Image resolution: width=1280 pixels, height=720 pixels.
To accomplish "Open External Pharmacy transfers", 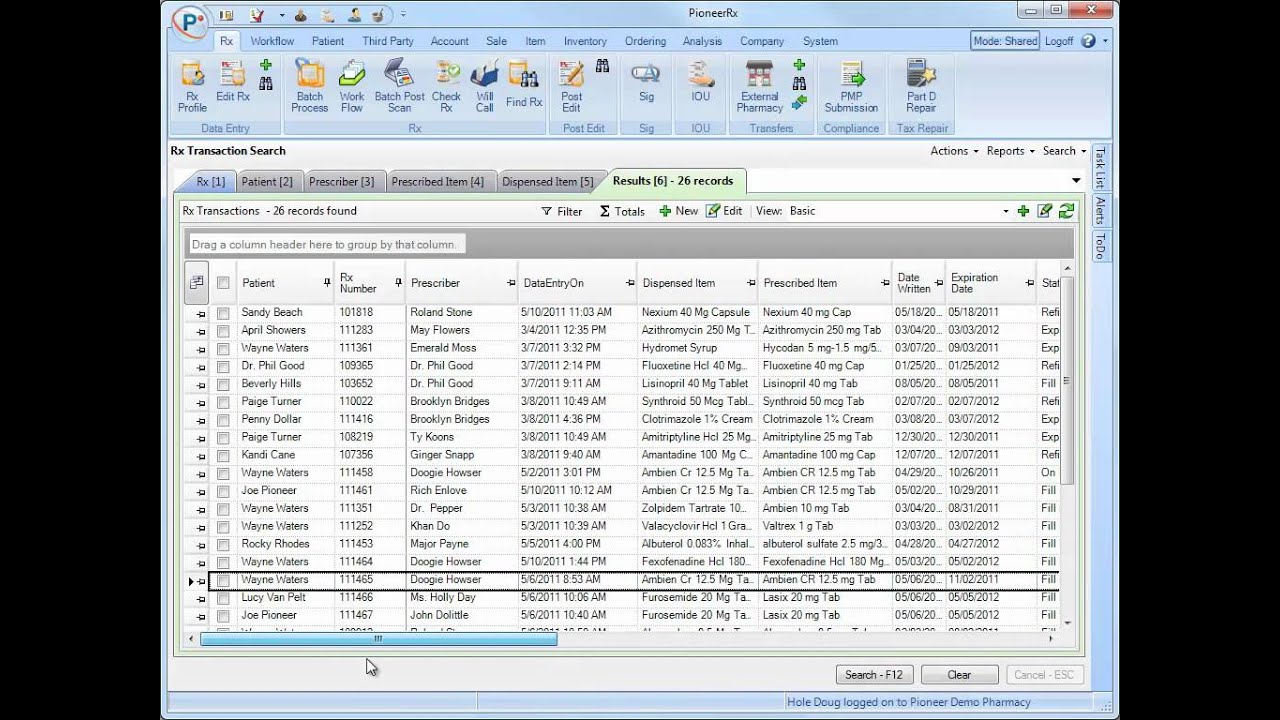I will pos(759,87).
